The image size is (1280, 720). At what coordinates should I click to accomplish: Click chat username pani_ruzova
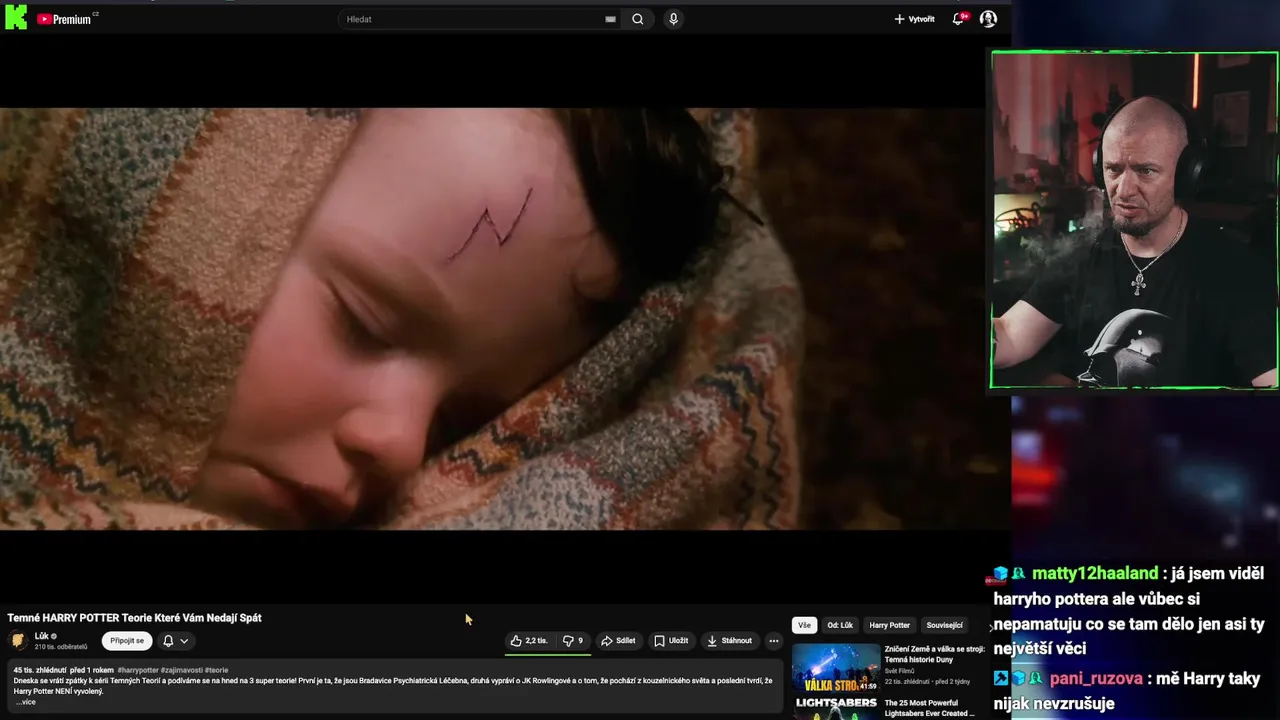coord(1095,678)
